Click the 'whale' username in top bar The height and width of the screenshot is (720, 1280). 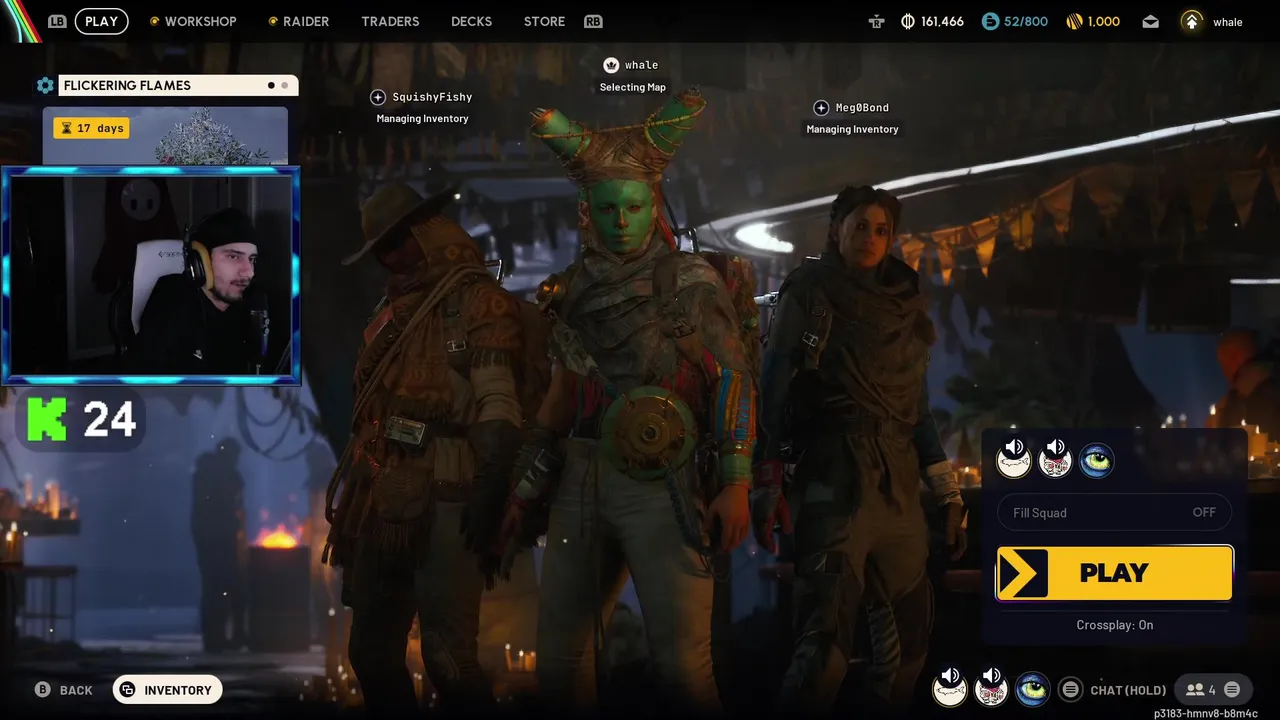1227,22
